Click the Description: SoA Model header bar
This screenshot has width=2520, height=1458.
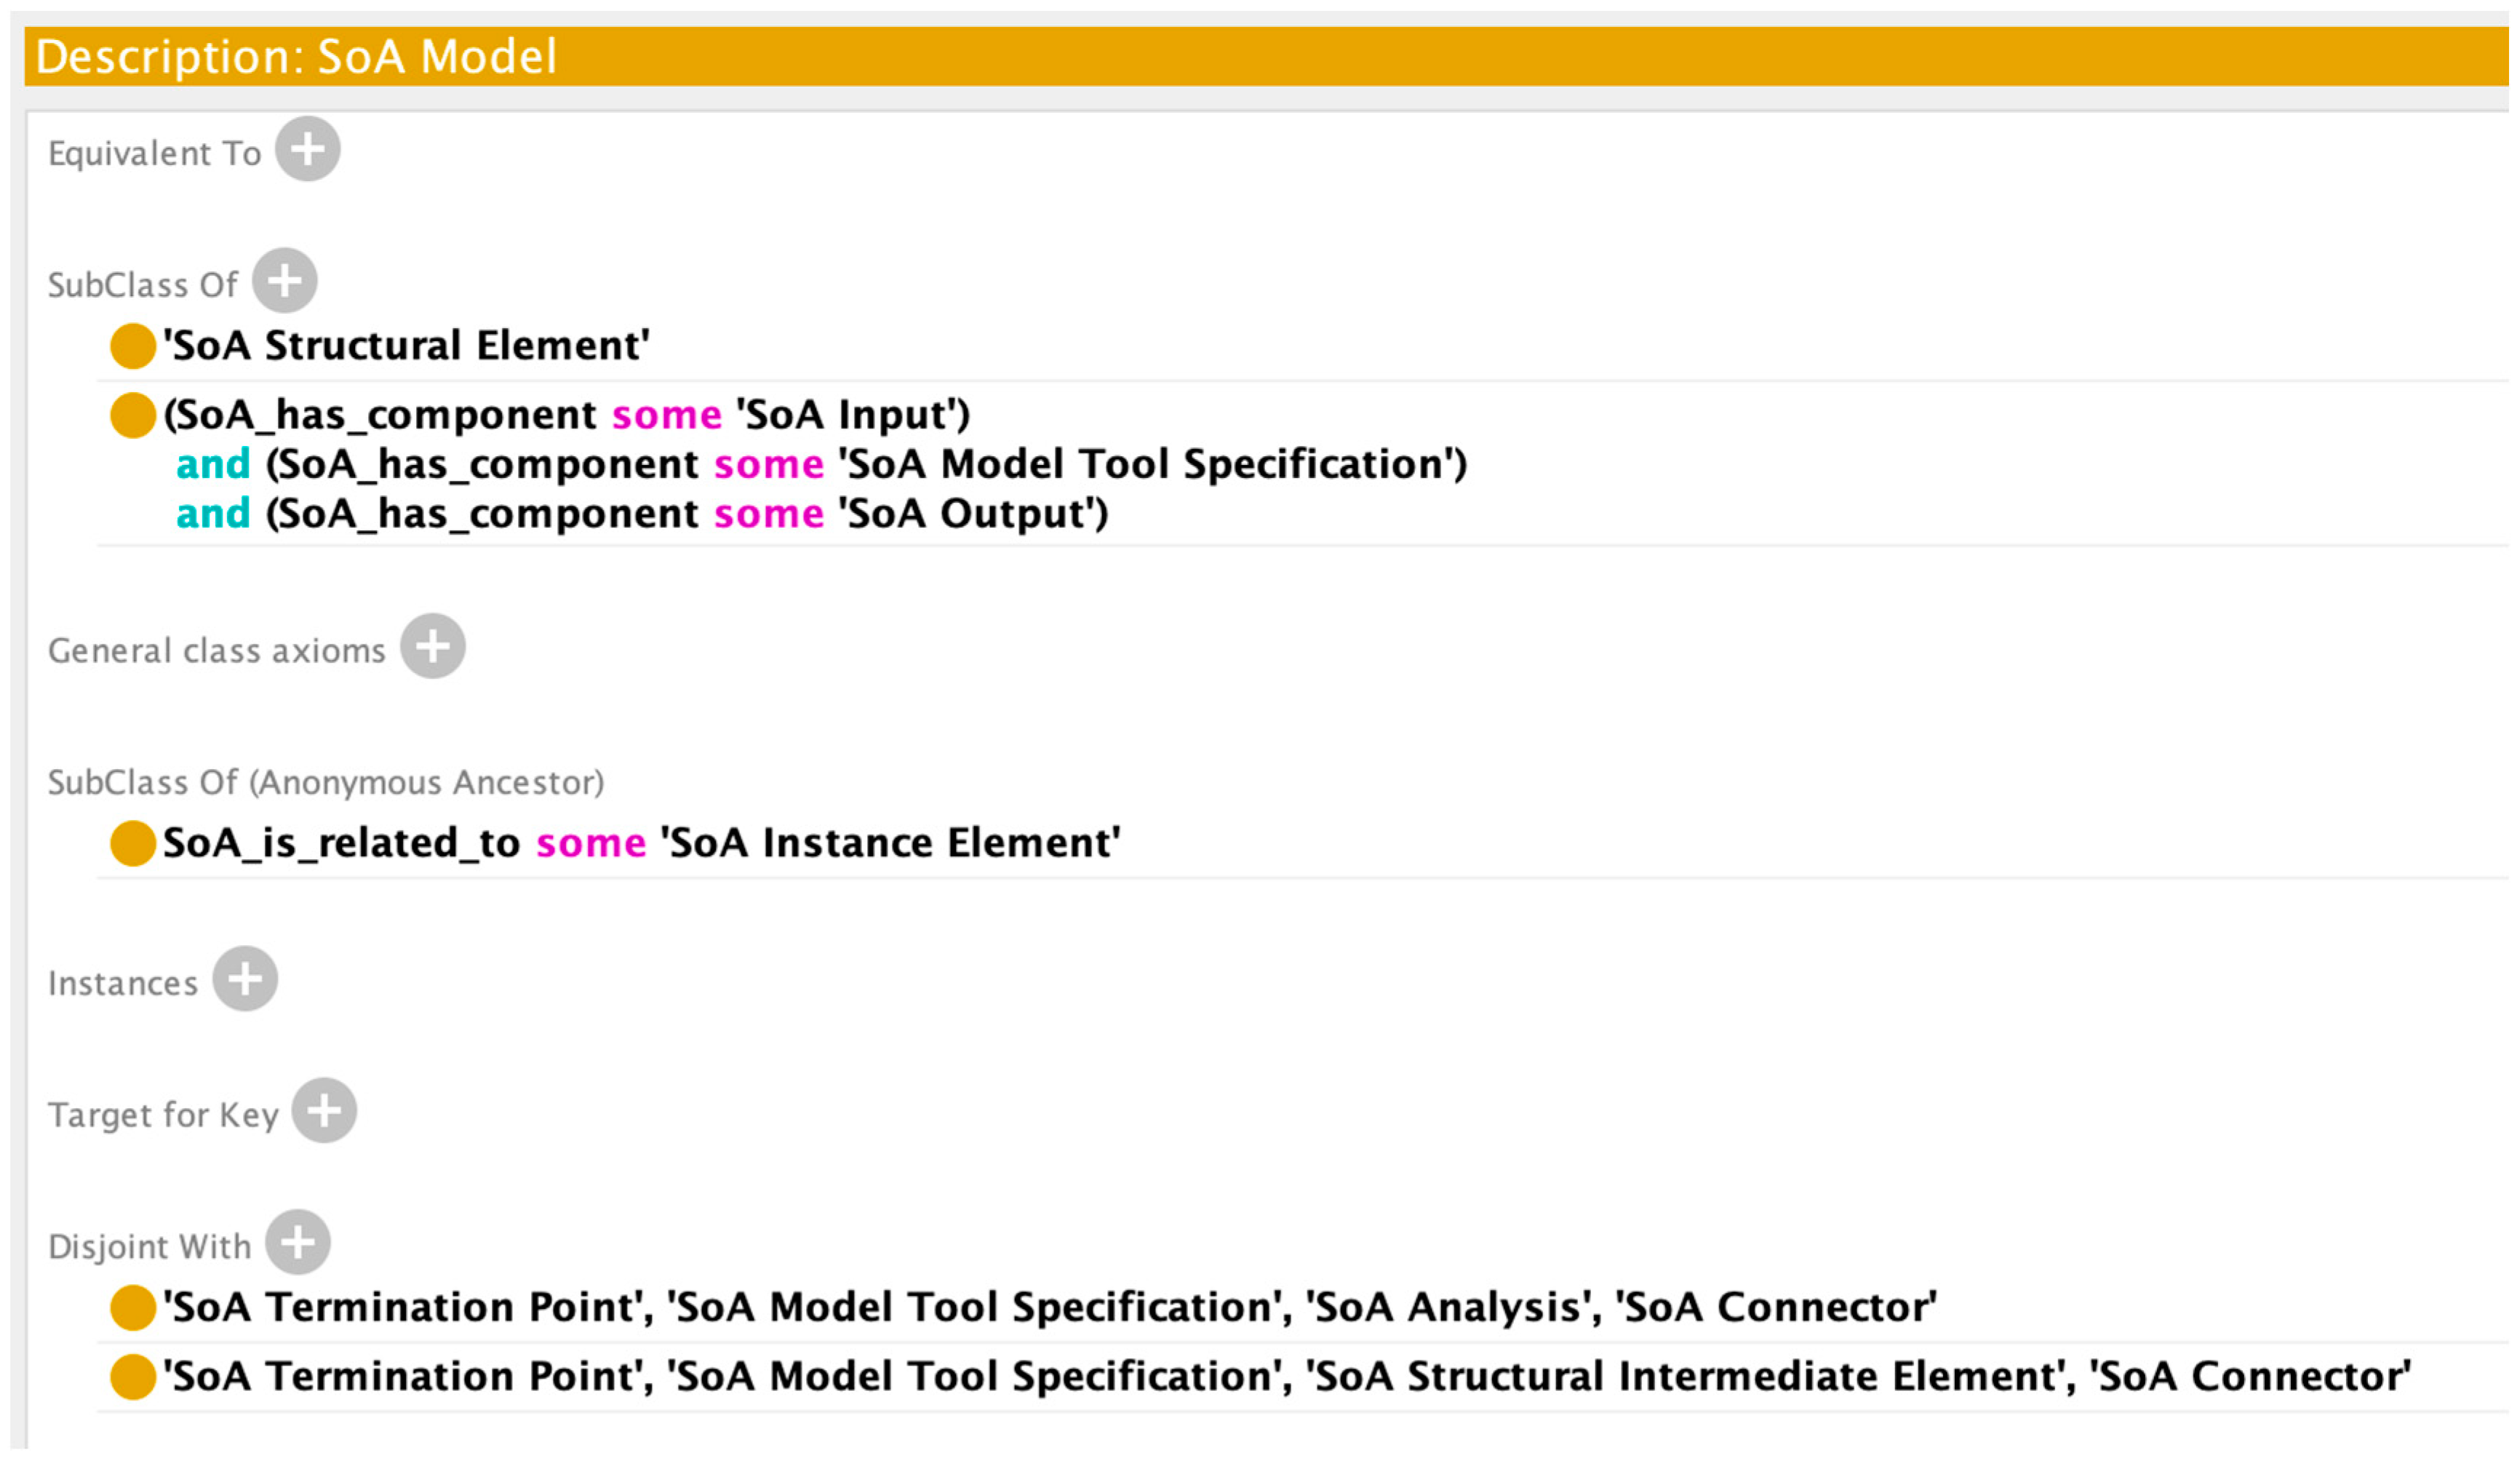click(x=1260, y=56)
